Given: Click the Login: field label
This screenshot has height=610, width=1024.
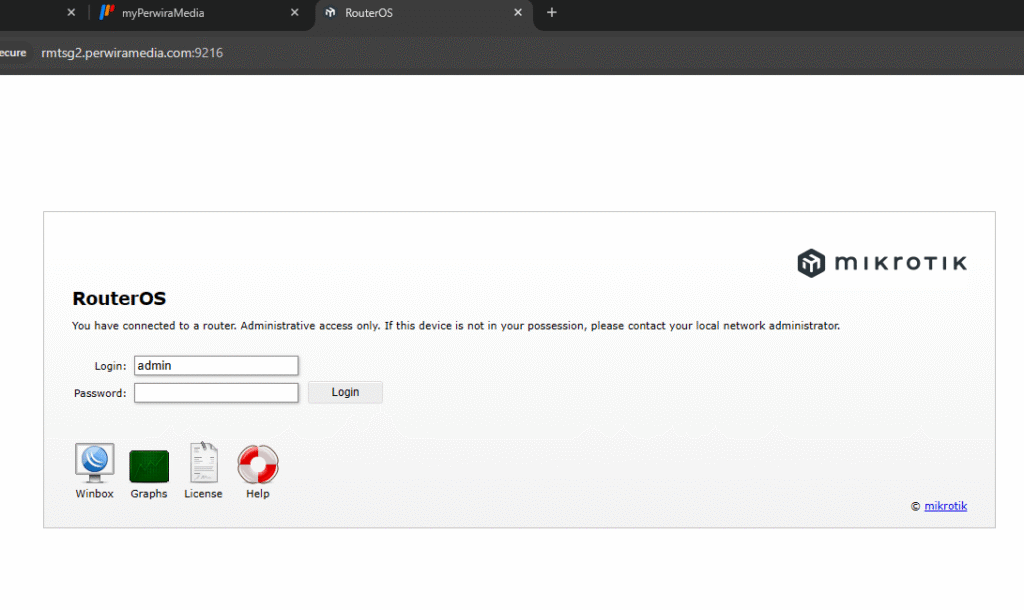Looking at the screenshot, I should [110, 366].
